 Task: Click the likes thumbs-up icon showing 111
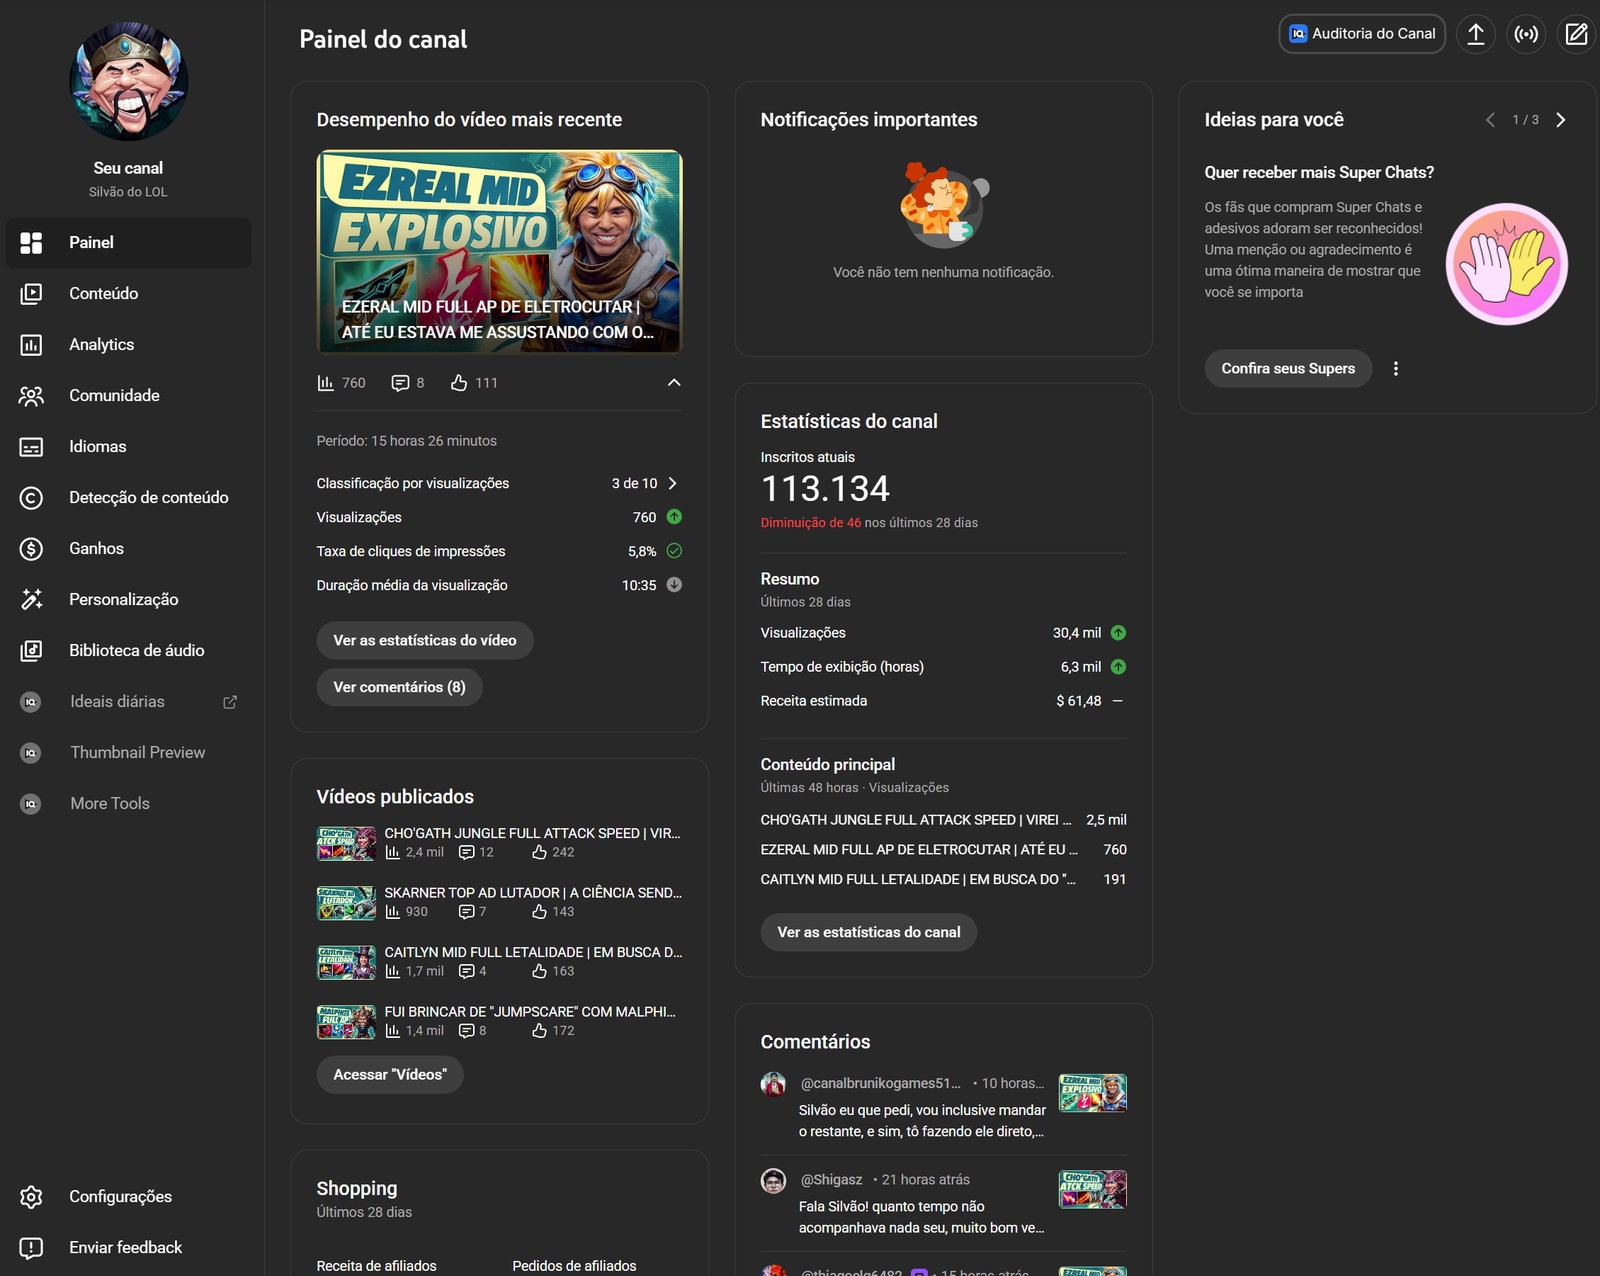tap(459, 383)
